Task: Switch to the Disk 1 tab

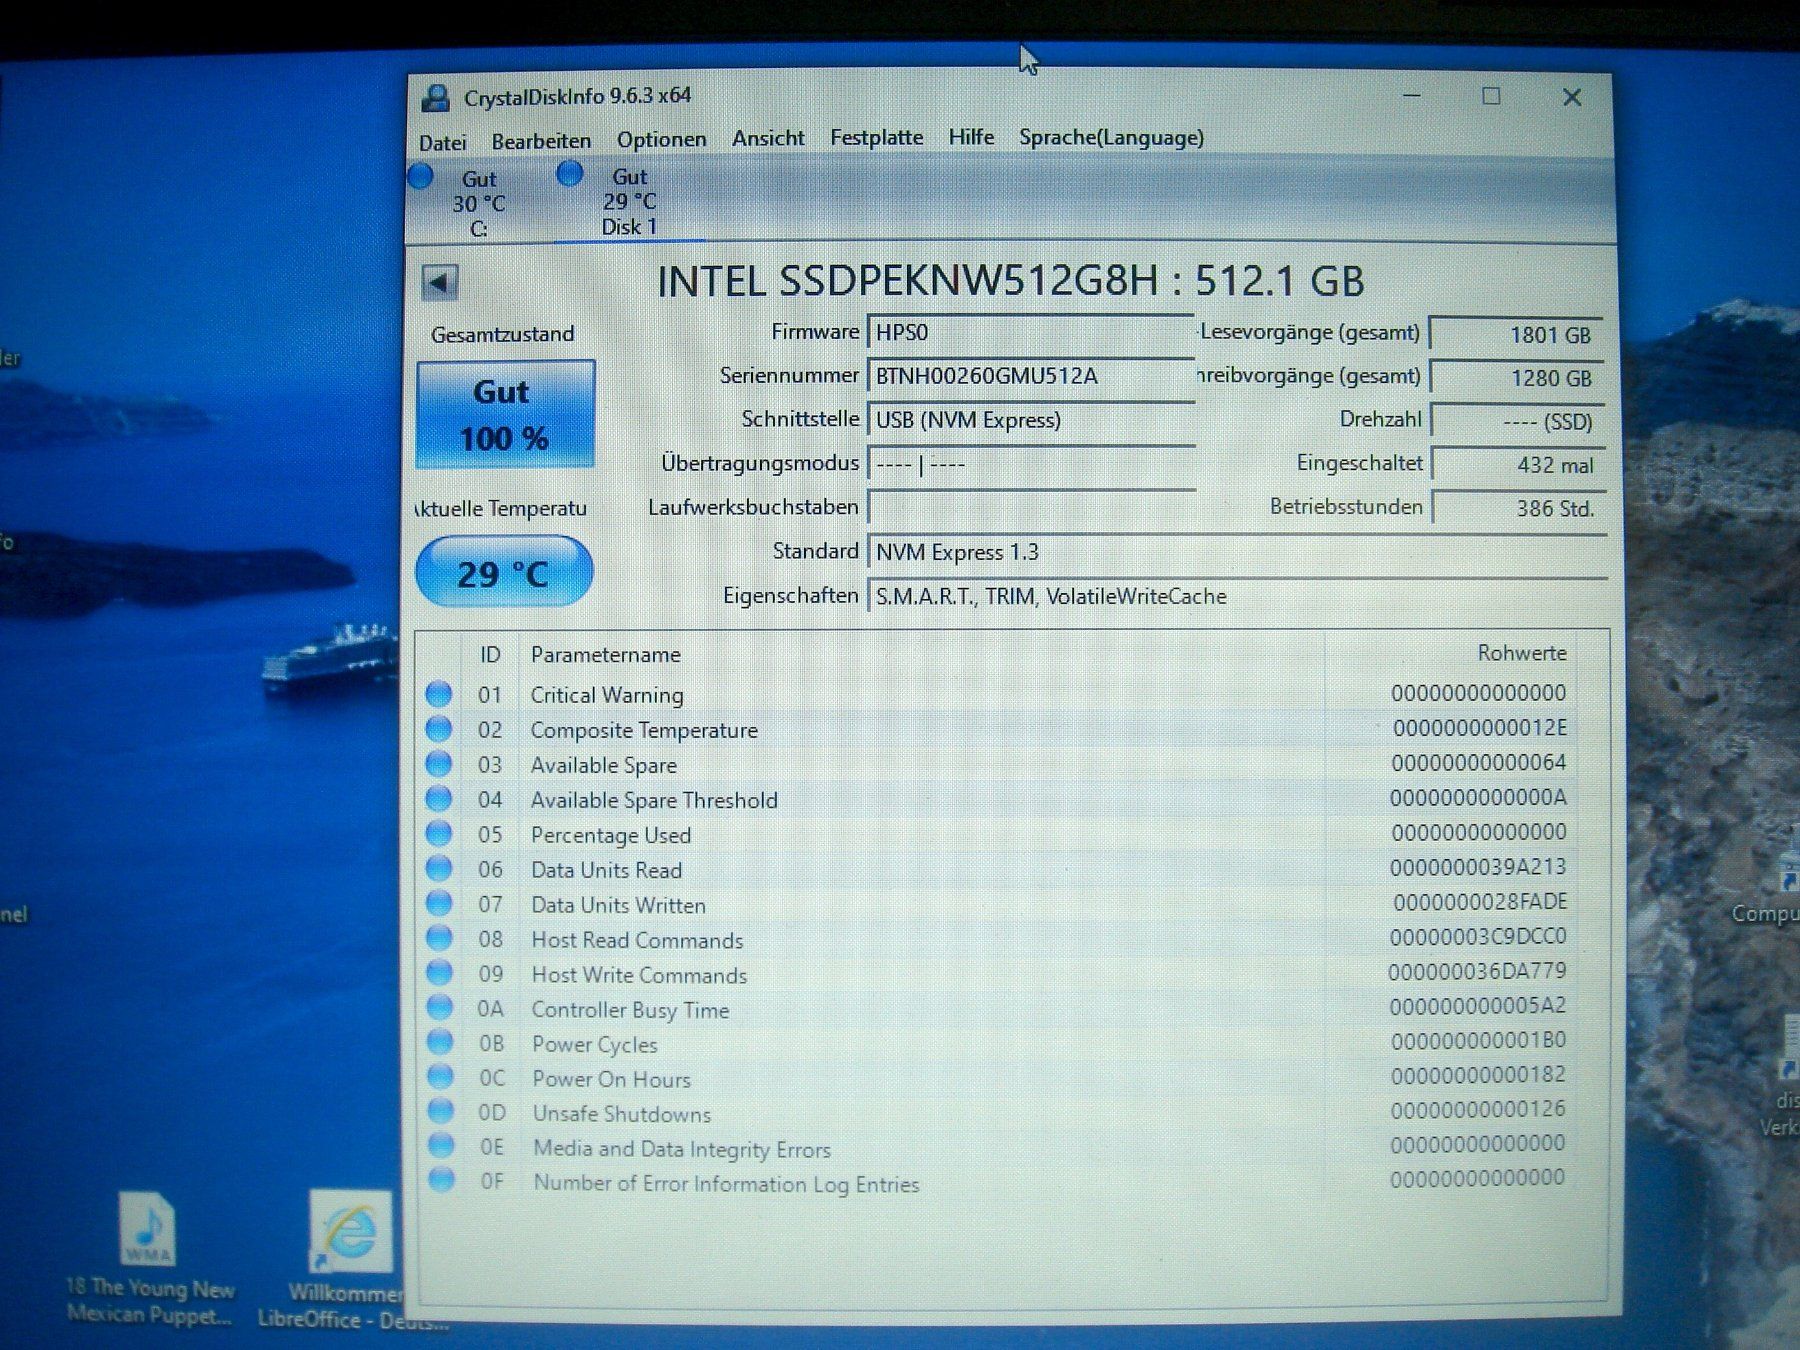Action: 627,200
